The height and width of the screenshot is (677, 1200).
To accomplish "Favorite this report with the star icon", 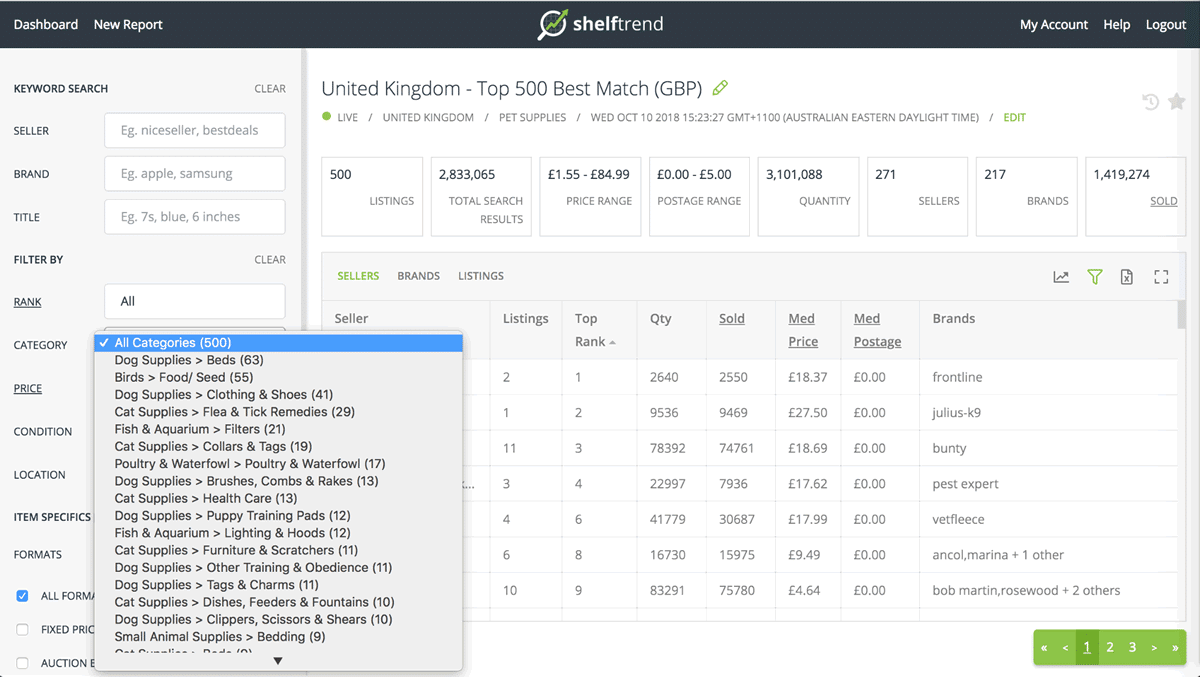I will click(x=1177, y=101).
